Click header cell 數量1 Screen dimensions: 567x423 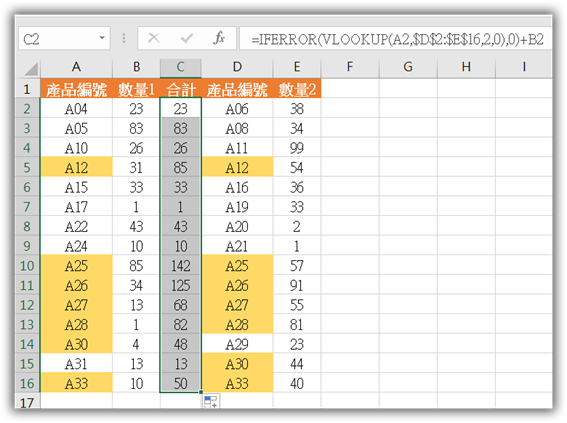tap(136, 89)
